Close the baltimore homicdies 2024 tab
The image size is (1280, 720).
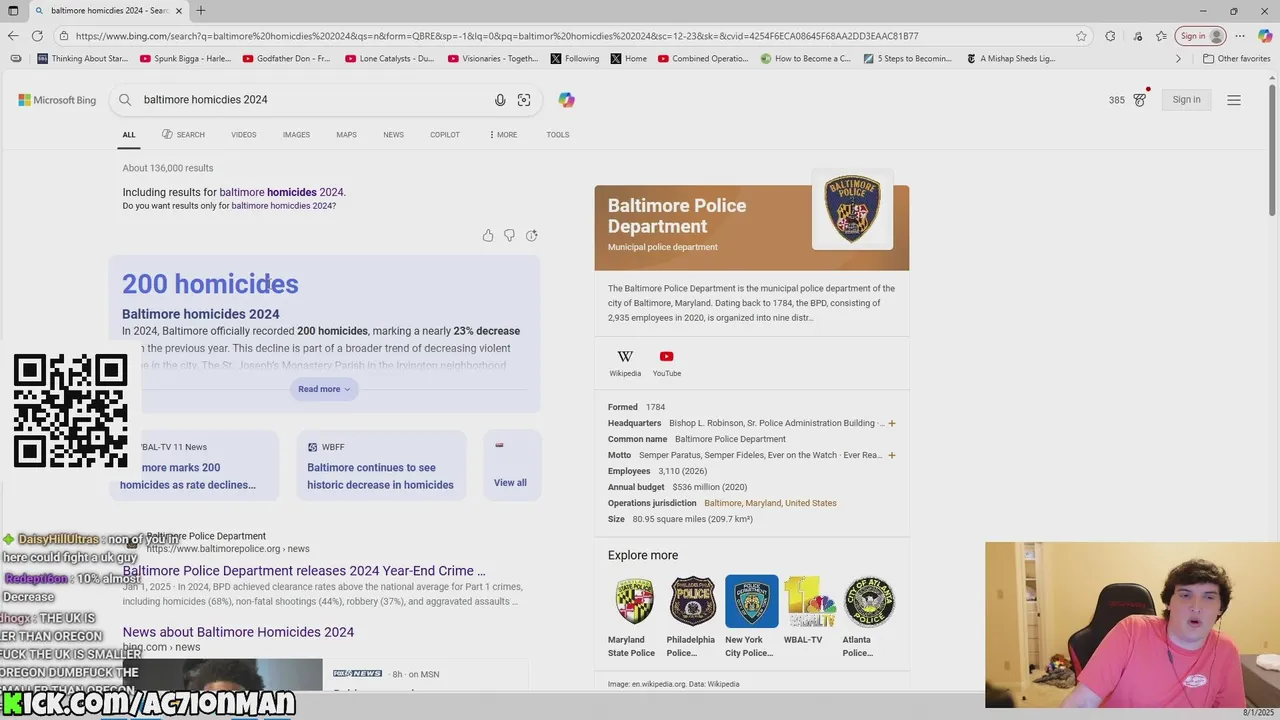coord(180,11)
